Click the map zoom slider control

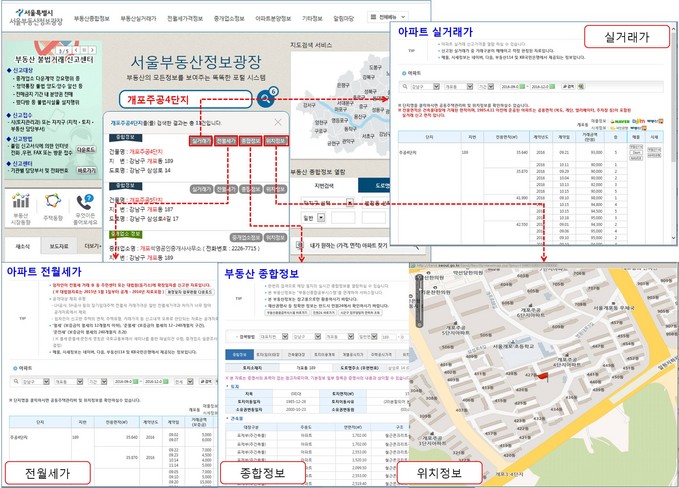[419, 301]
